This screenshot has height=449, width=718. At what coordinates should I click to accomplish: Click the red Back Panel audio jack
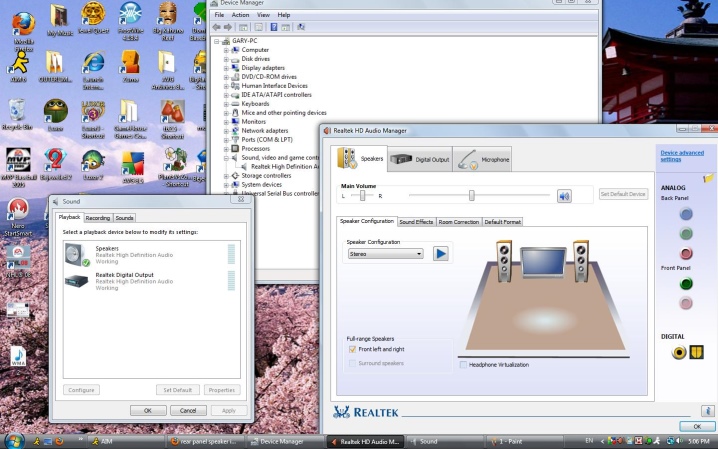point(685,253)
